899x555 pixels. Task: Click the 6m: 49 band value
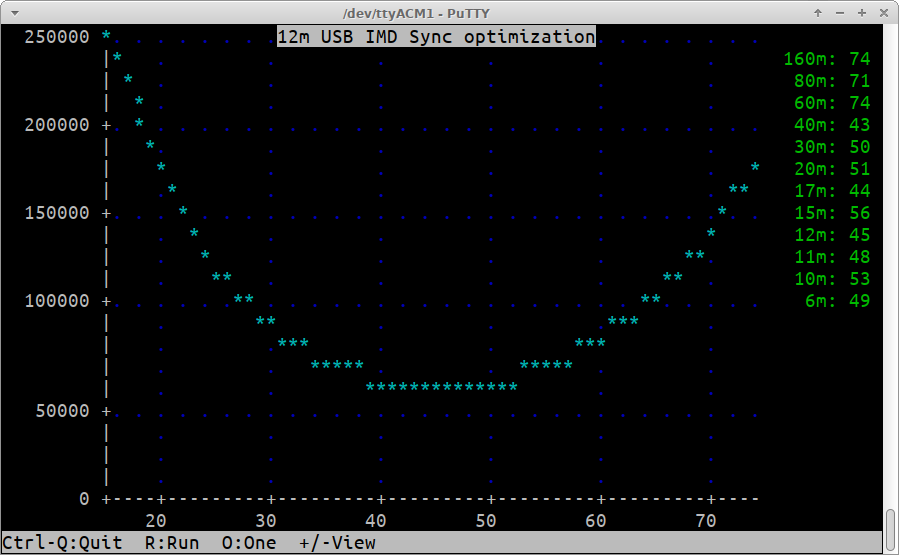[837, 301]
